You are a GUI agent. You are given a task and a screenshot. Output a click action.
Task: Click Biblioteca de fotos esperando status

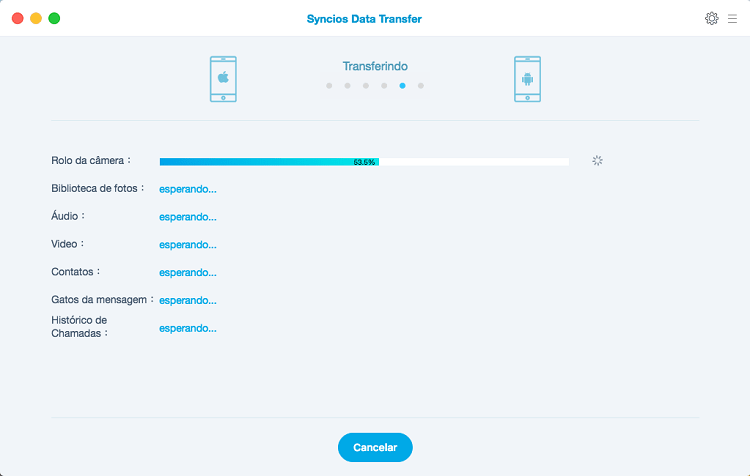pyautogui.click(x=187, y=188)
